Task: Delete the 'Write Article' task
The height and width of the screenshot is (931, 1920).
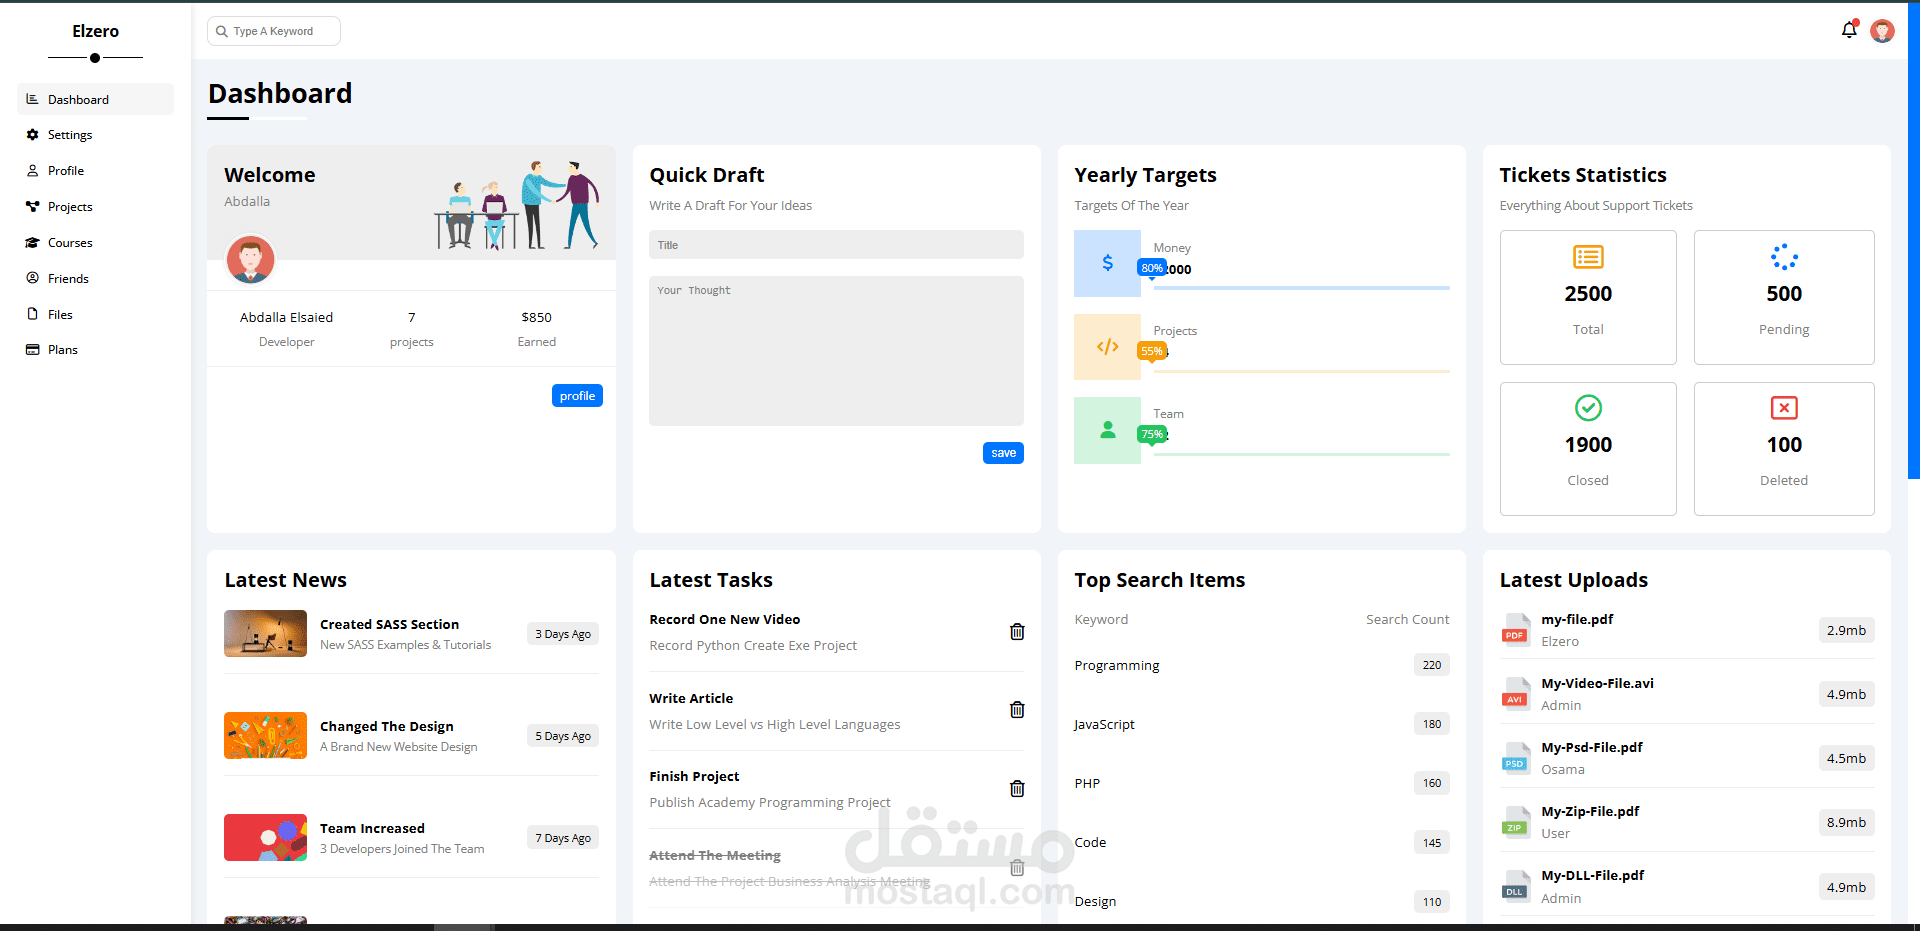Action: click(x=1017, y=710)
